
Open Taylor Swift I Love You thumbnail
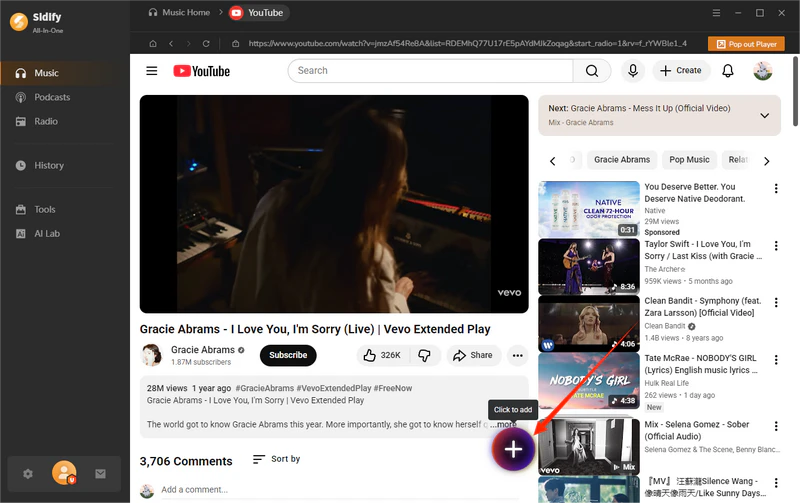click(589, 267)
